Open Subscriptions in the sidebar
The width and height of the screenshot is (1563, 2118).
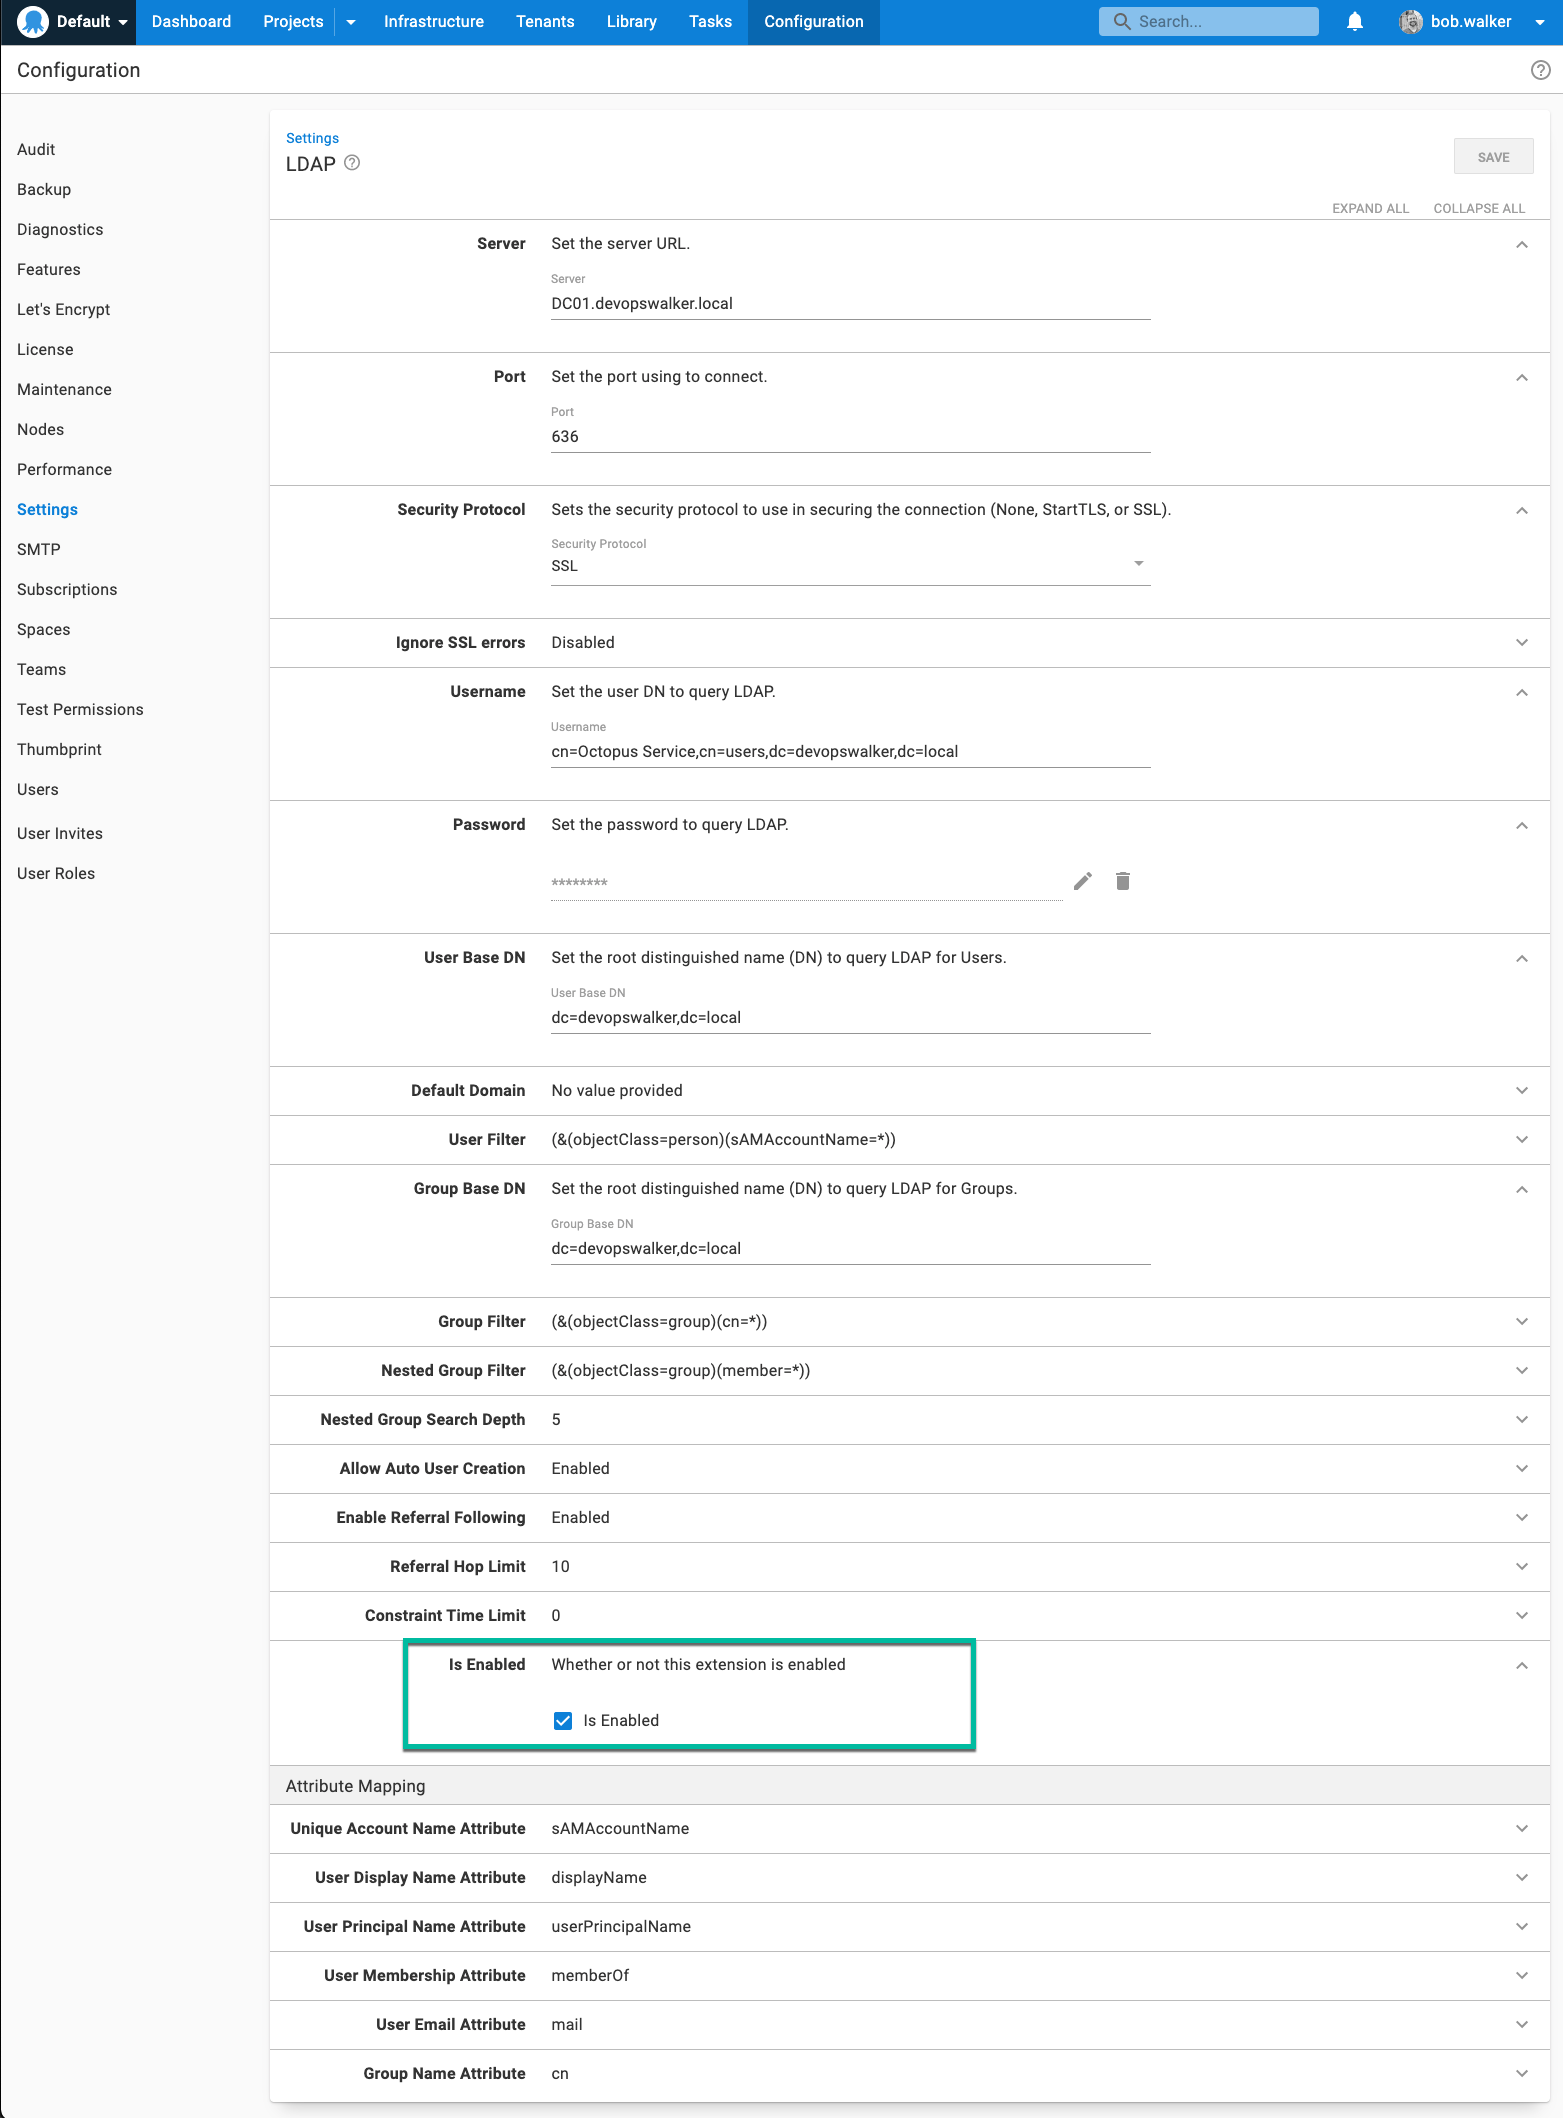tap(67, 589)
